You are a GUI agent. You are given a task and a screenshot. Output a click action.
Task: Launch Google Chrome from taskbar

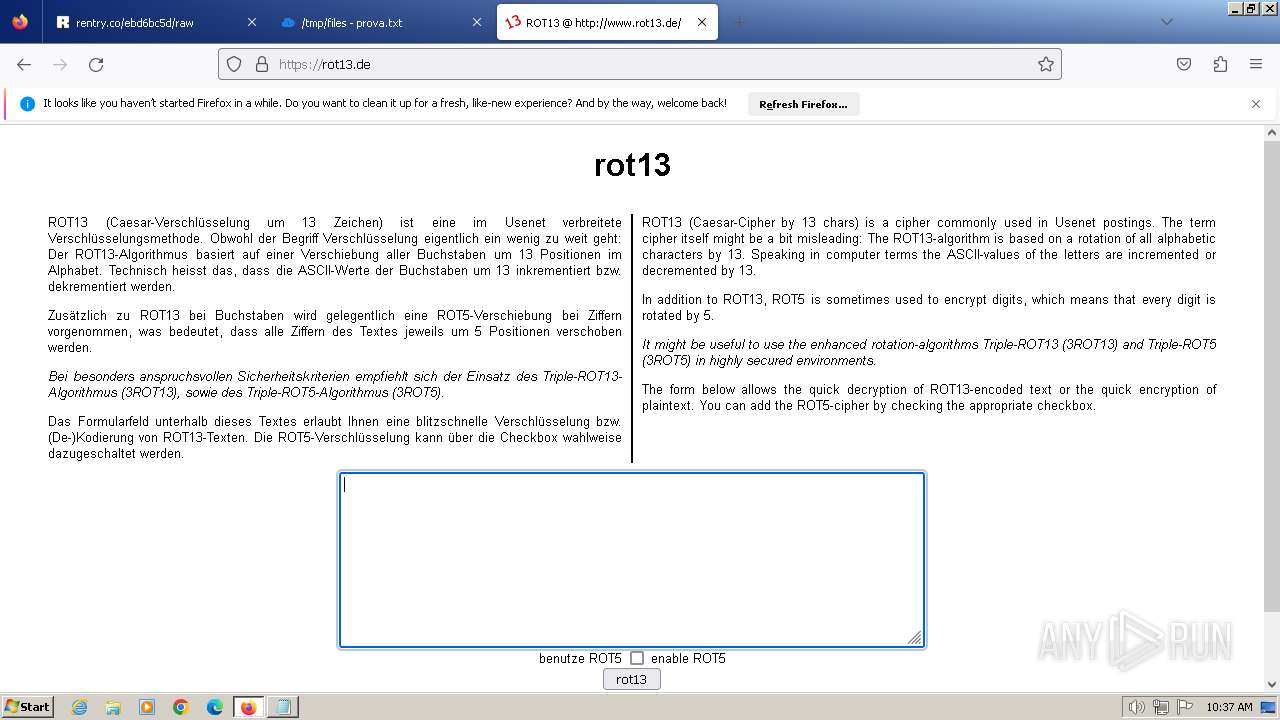coord(181,707)
